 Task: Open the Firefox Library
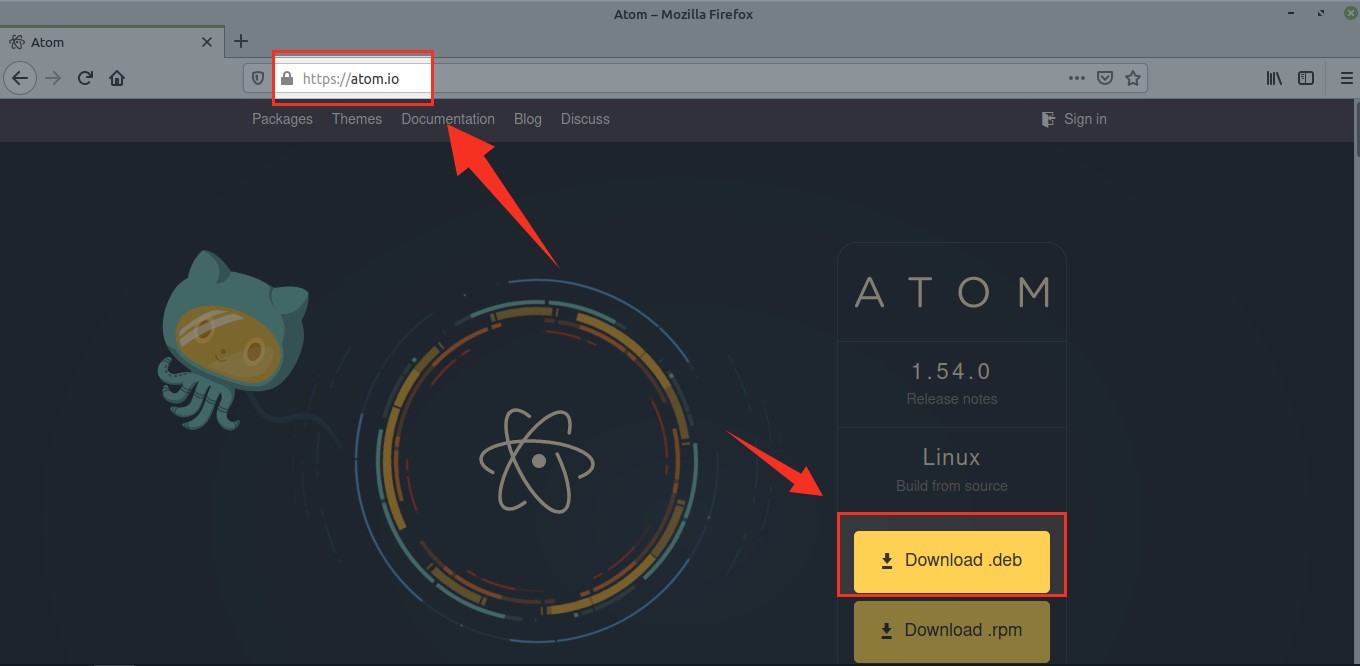pos(1274,78)
